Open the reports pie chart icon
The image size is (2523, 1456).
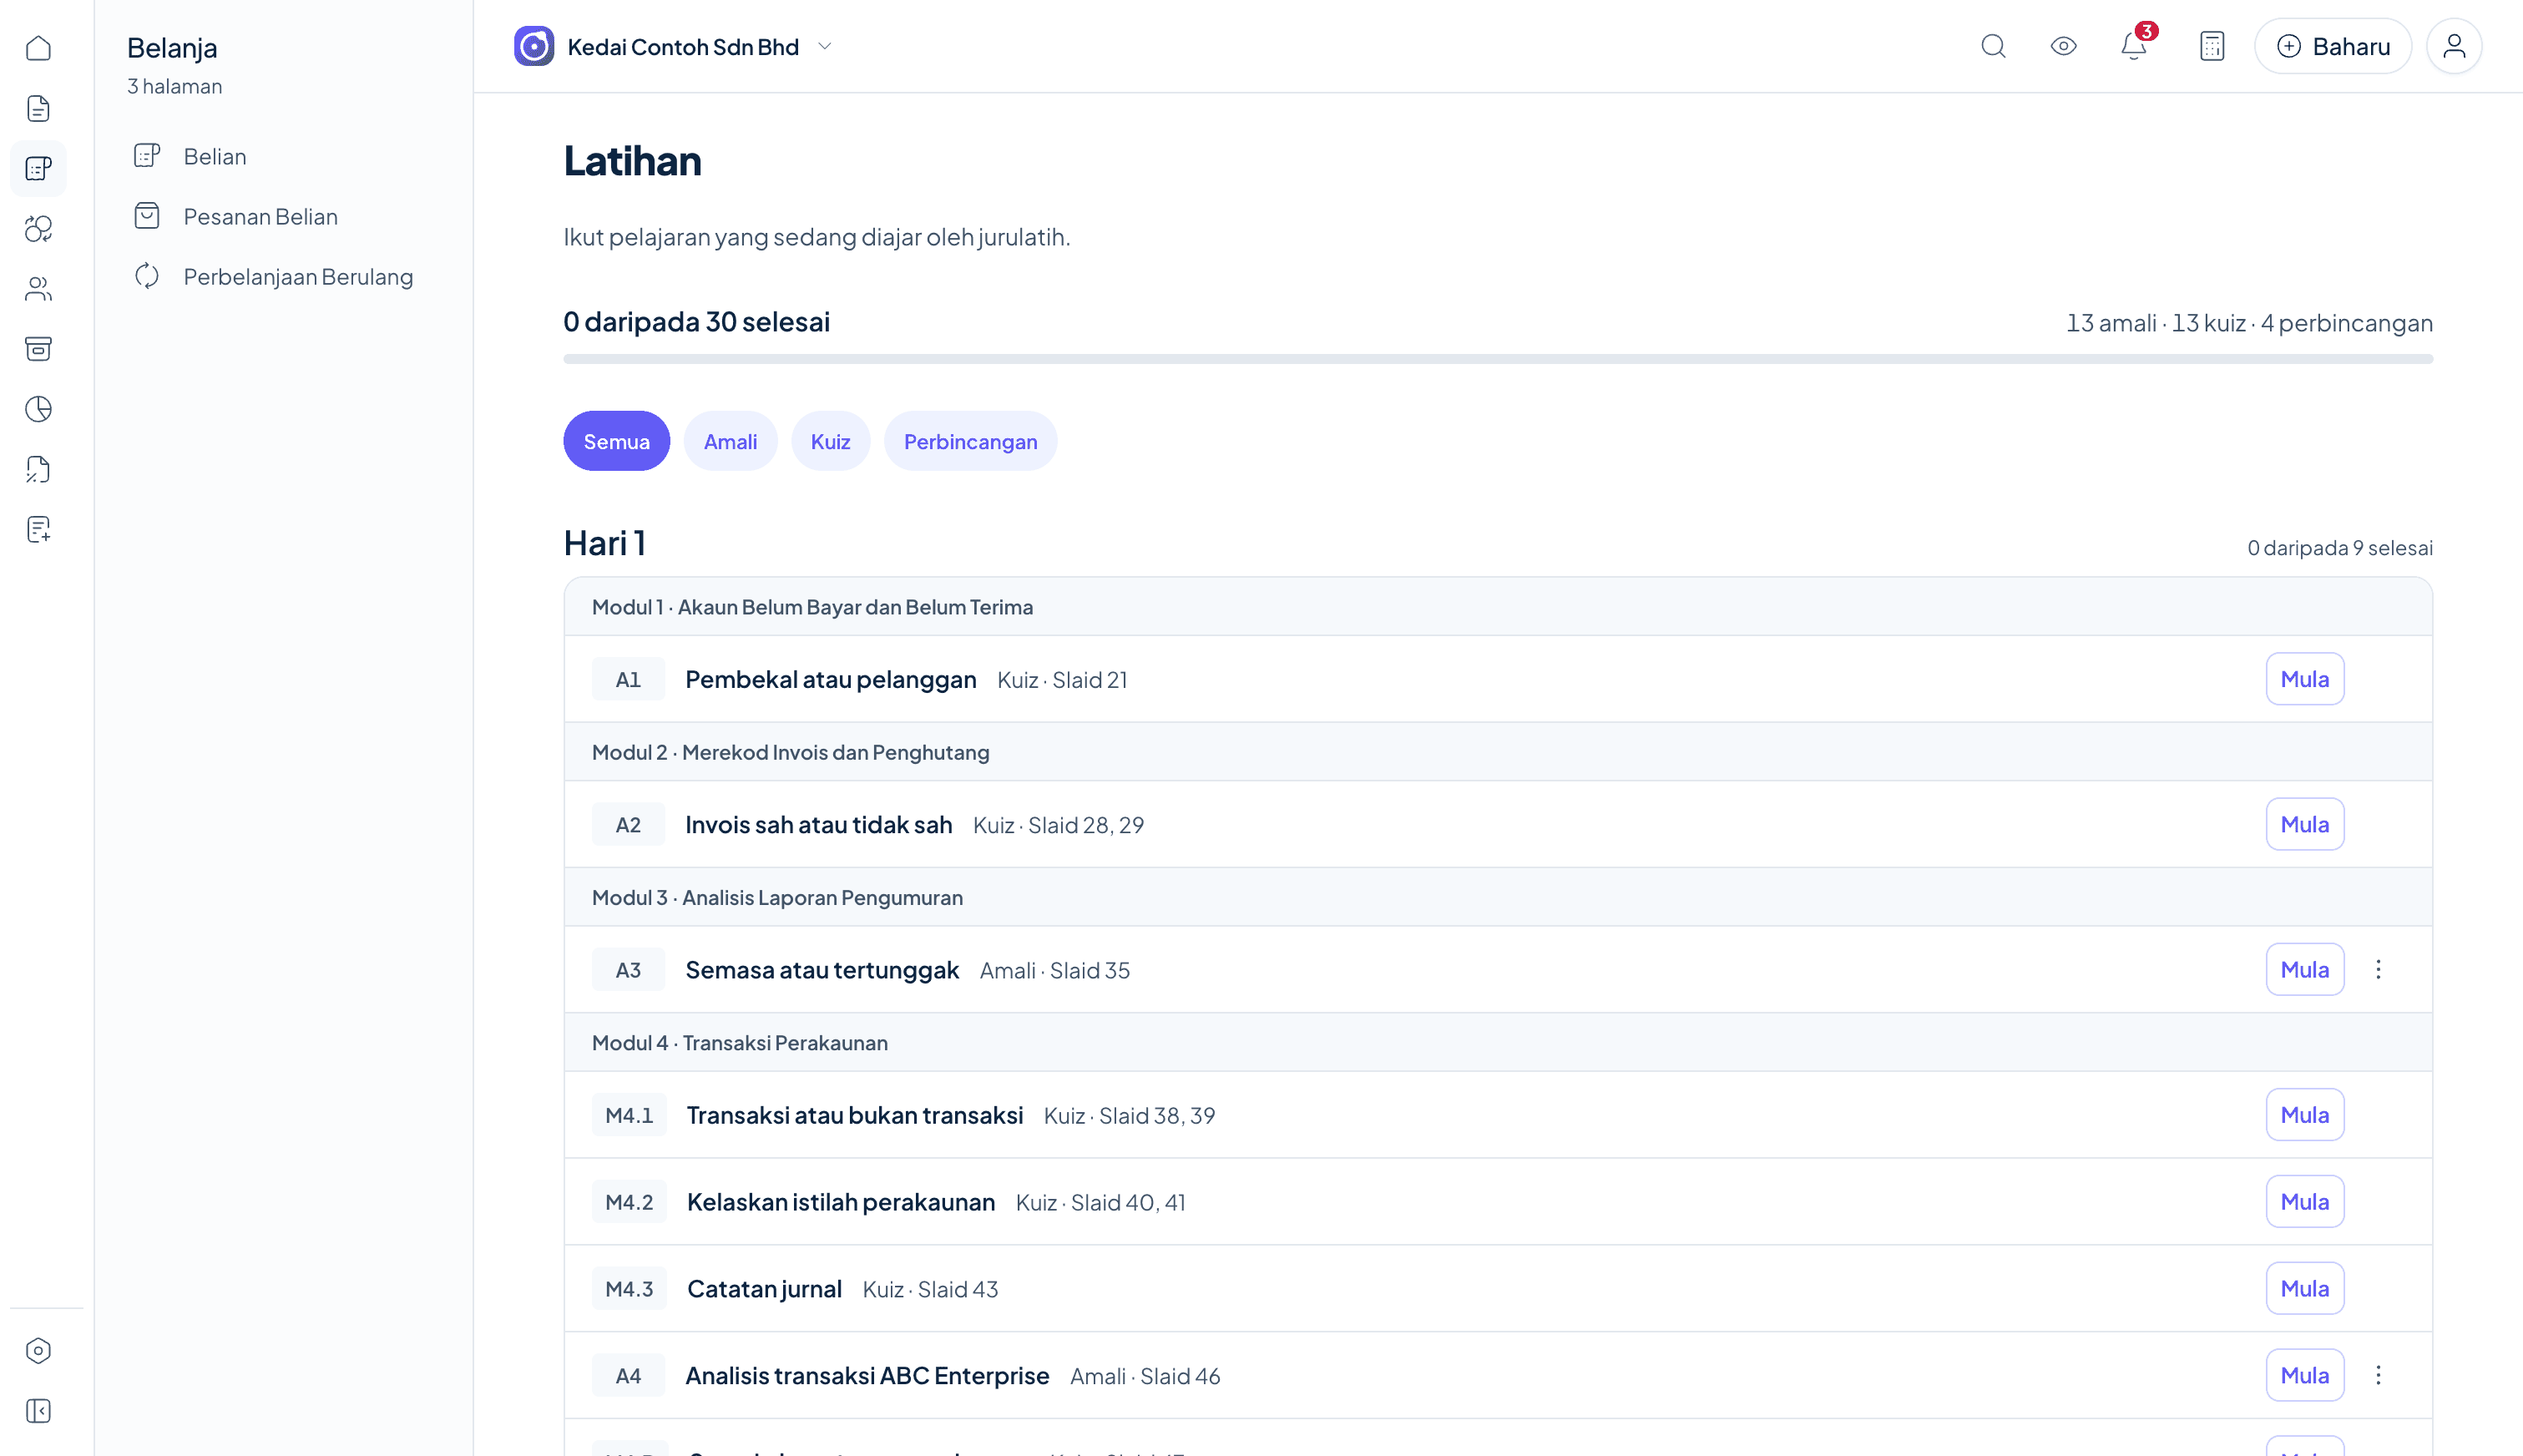point(38,408)
